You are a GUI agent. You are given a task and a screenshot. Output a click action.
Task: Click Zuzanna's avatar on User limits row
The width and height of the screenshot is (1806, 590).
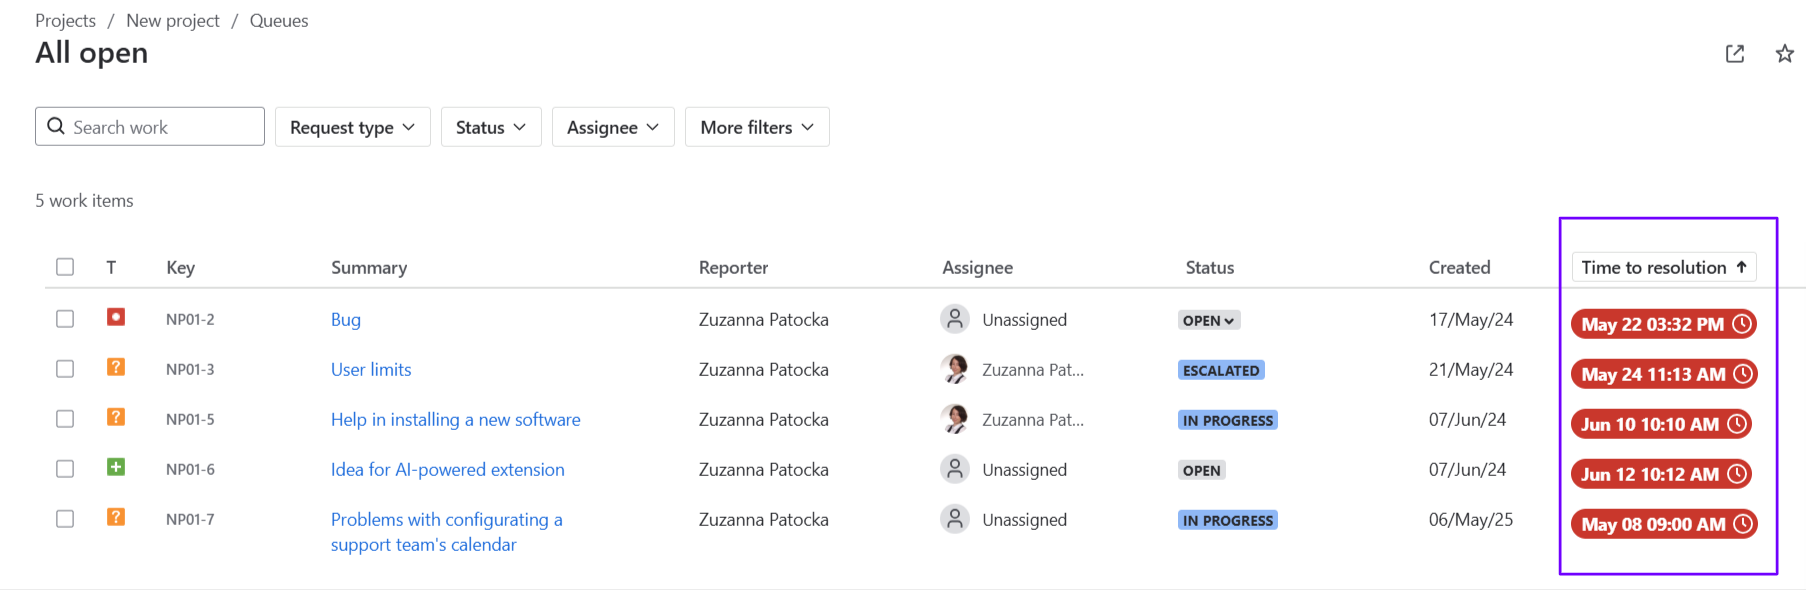pos(955,369)
